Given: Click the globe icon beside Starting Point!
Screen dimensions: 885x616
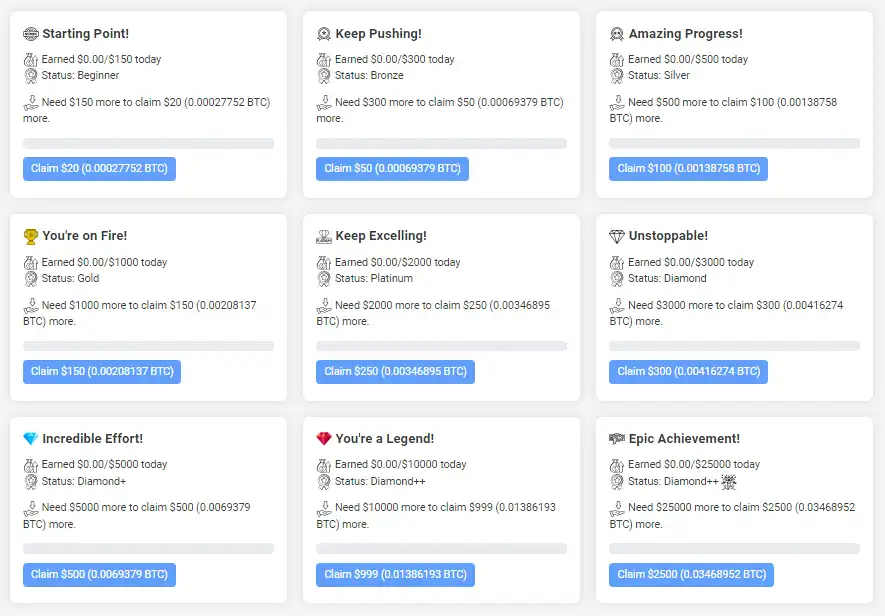Looking at the screenshot, I should click(x=30, y=34).
